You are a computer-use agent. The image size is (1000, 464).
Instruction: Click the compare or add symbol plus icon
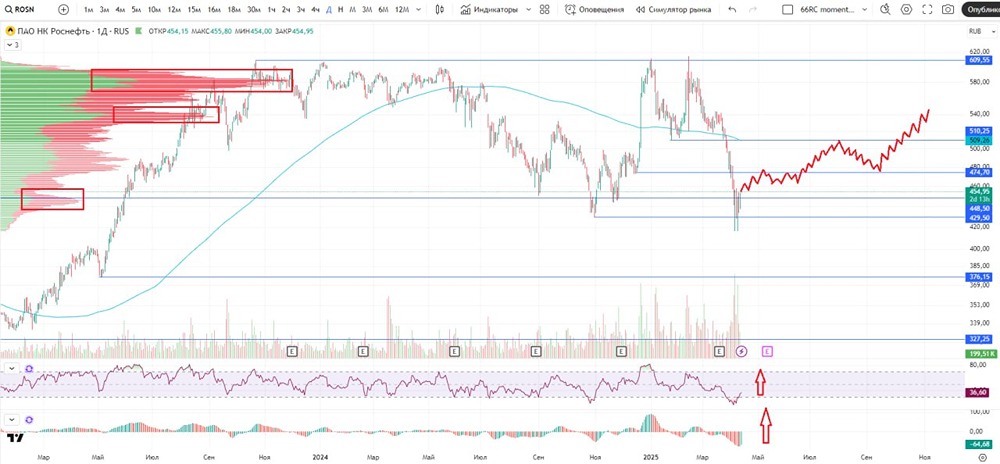tap(63, 10)
